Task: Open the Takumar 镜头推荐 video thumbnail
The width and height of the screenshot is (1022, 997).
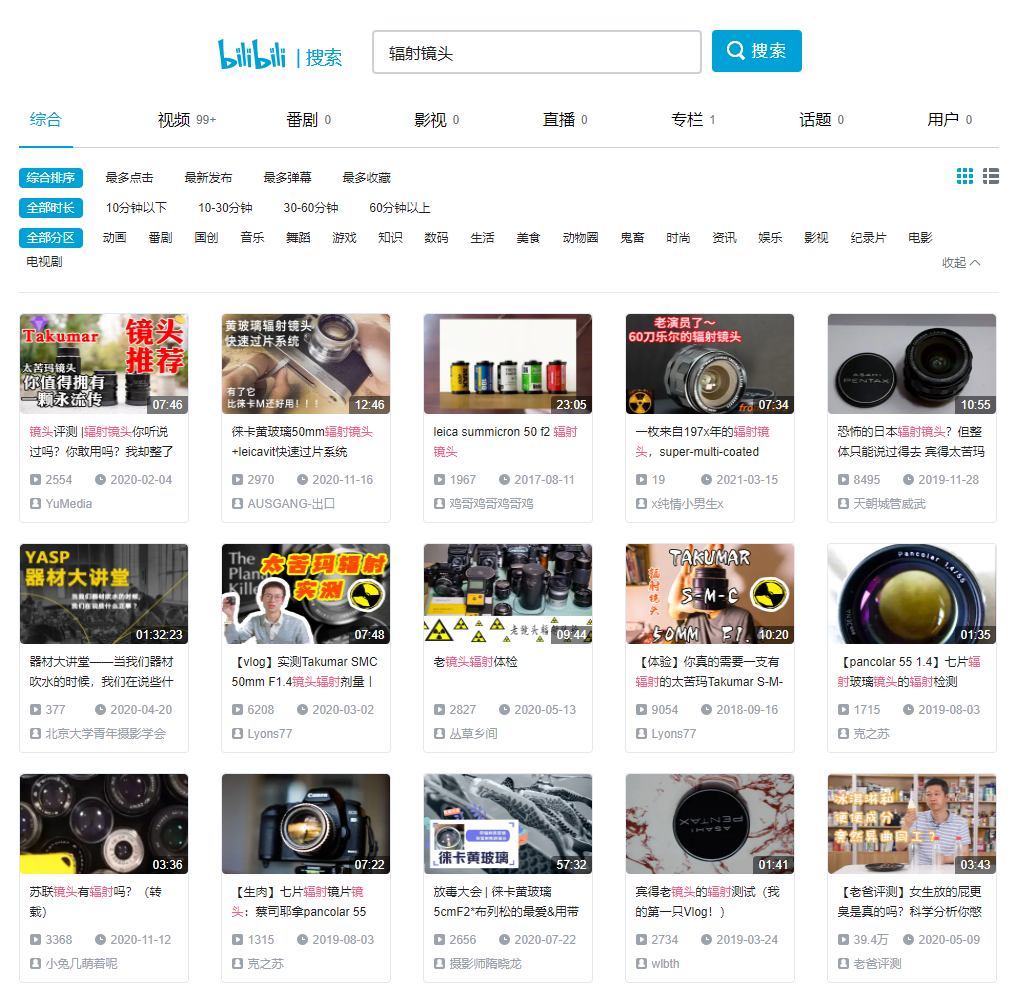Action: (x=104, y=364)
